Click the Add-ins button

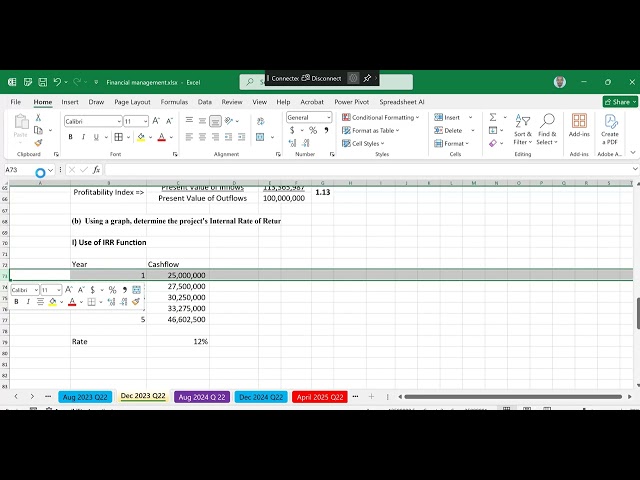tap(579, 125)
